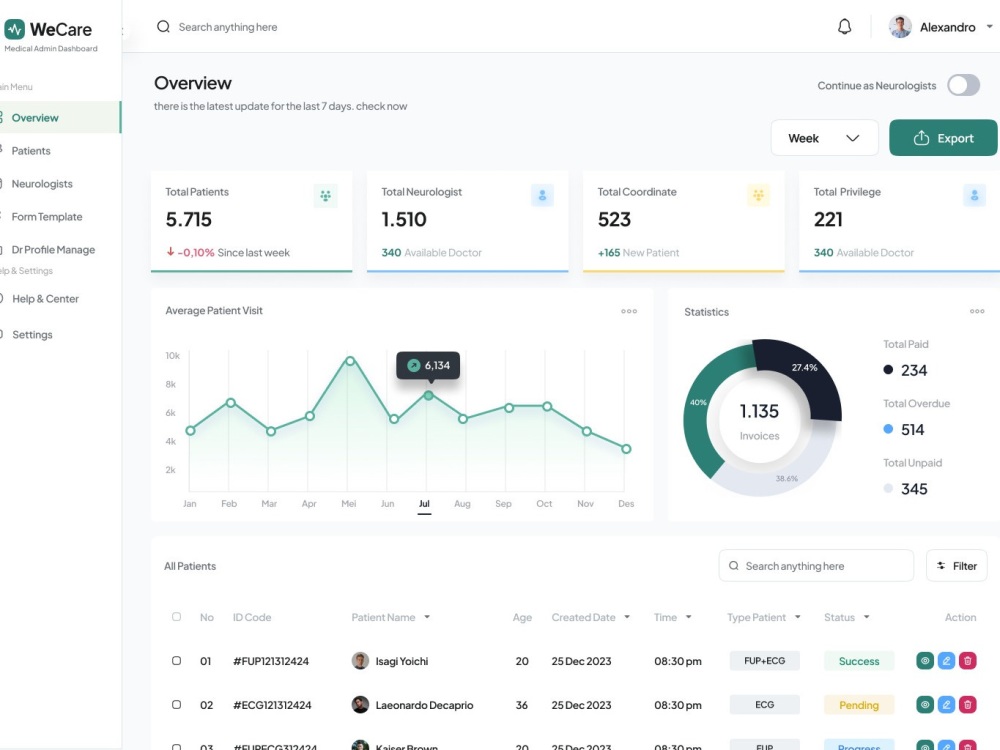
Task: Click the Pending status badge
Action: tap(858, 705)
